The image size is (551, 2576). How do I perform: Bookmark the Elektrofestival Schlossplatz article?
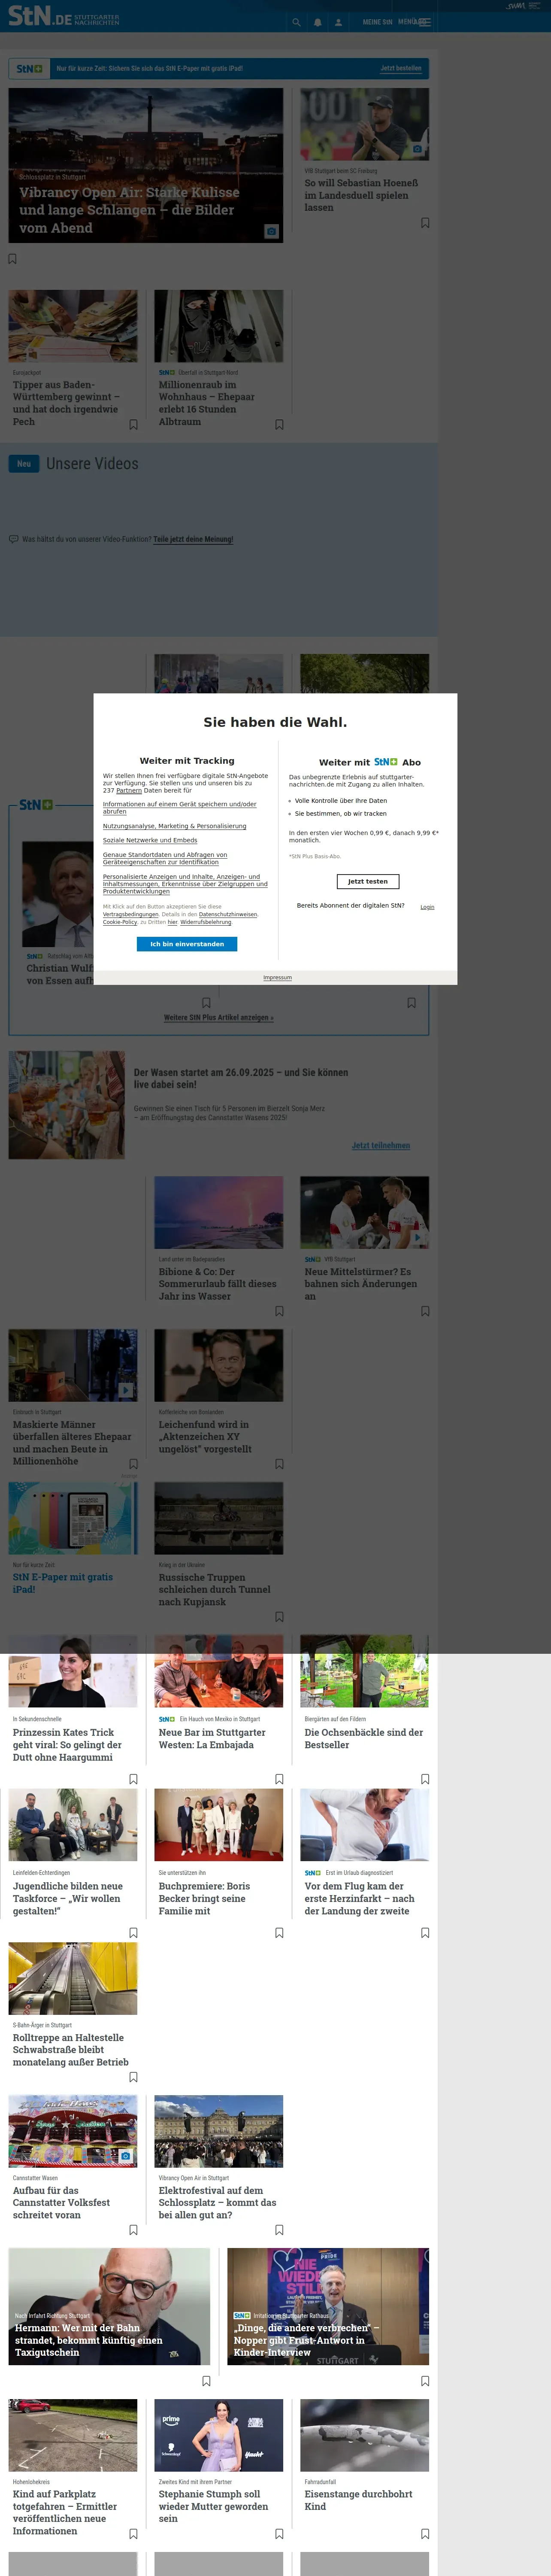pyautogui.click(x=279, y=2230)
